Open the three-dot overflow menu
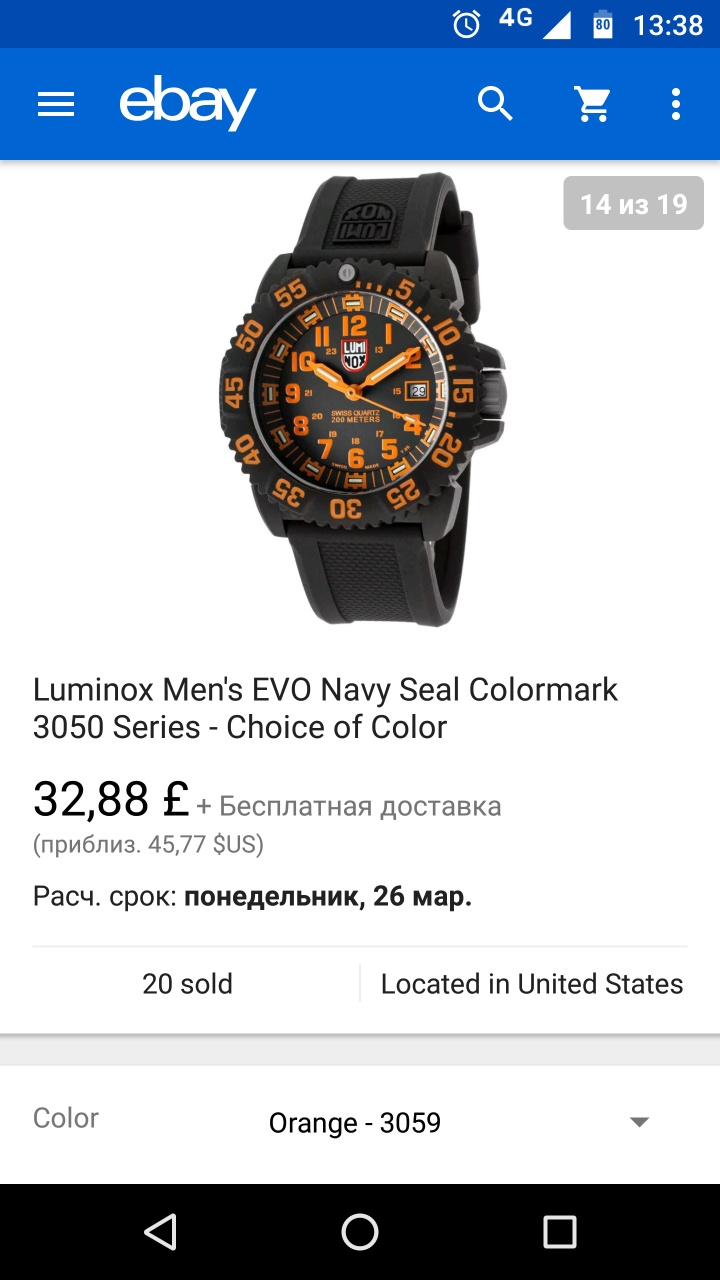 [676, 103]
